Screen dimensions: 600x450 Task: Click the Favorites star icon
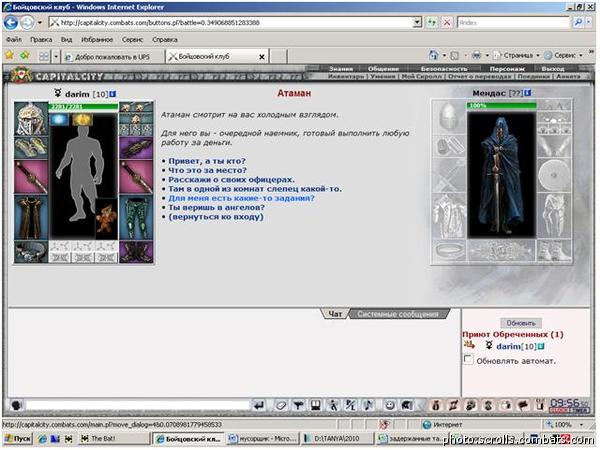pyautogui.click(x=9, y=55)
